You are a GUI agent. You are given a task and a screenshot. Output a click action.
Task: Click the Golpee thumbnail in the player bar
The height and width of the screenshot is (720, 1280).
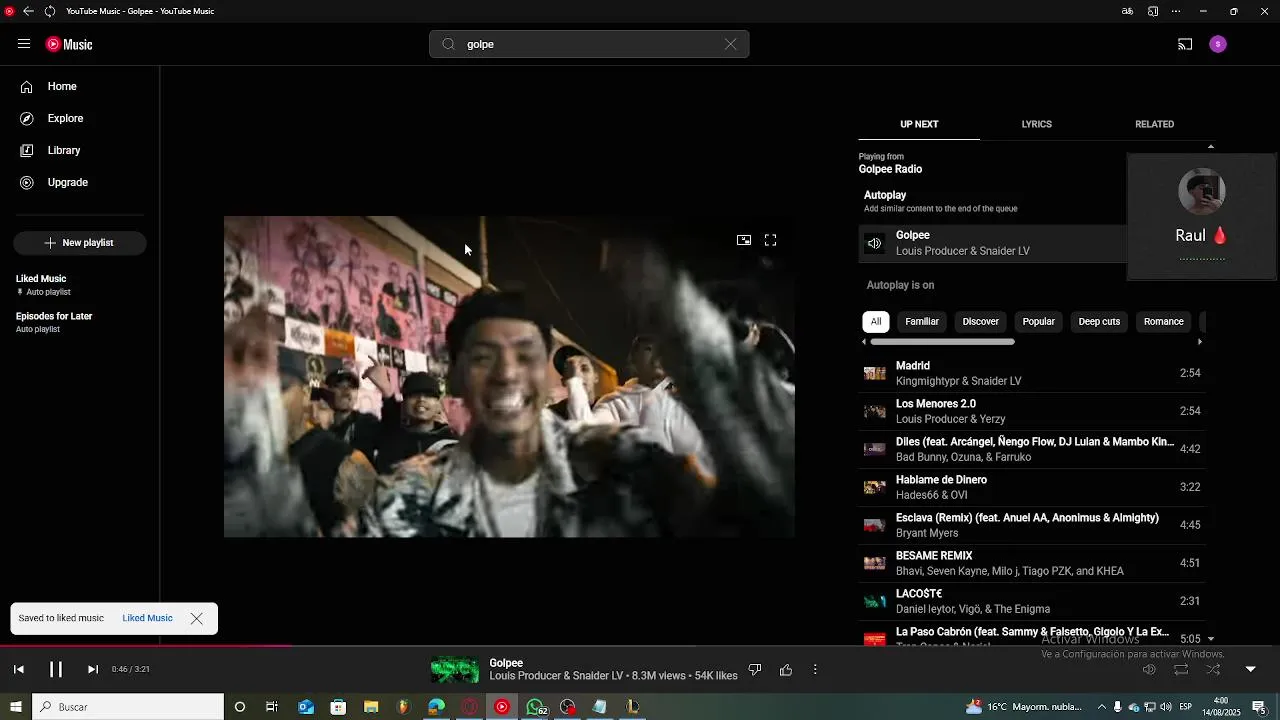pos(455,669)
